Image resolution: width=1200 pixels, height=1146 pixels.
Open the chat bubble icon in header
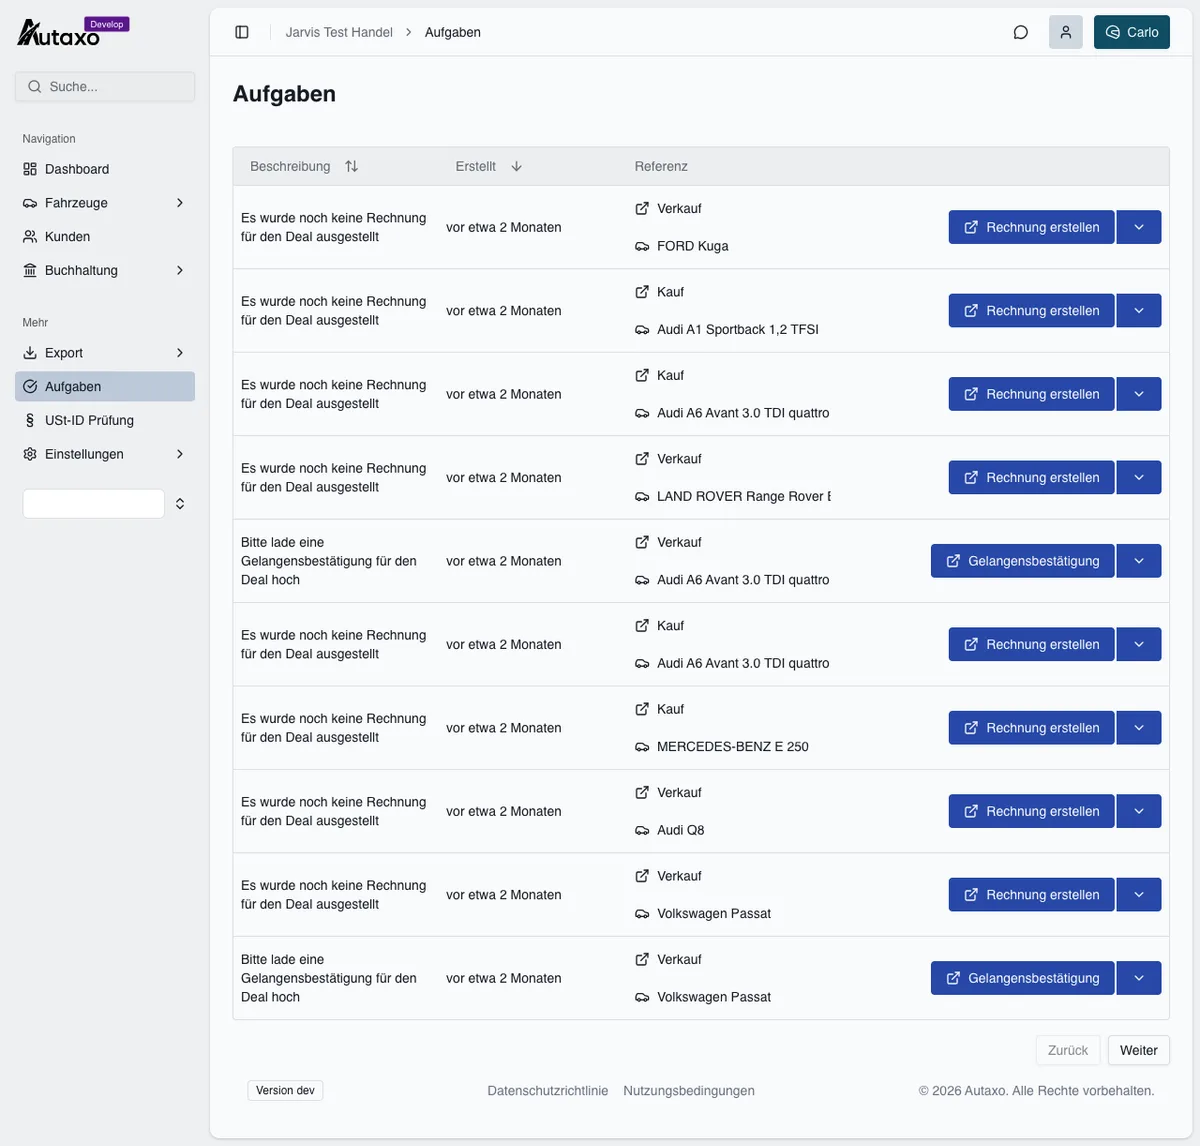click(x=1020, y=32)
